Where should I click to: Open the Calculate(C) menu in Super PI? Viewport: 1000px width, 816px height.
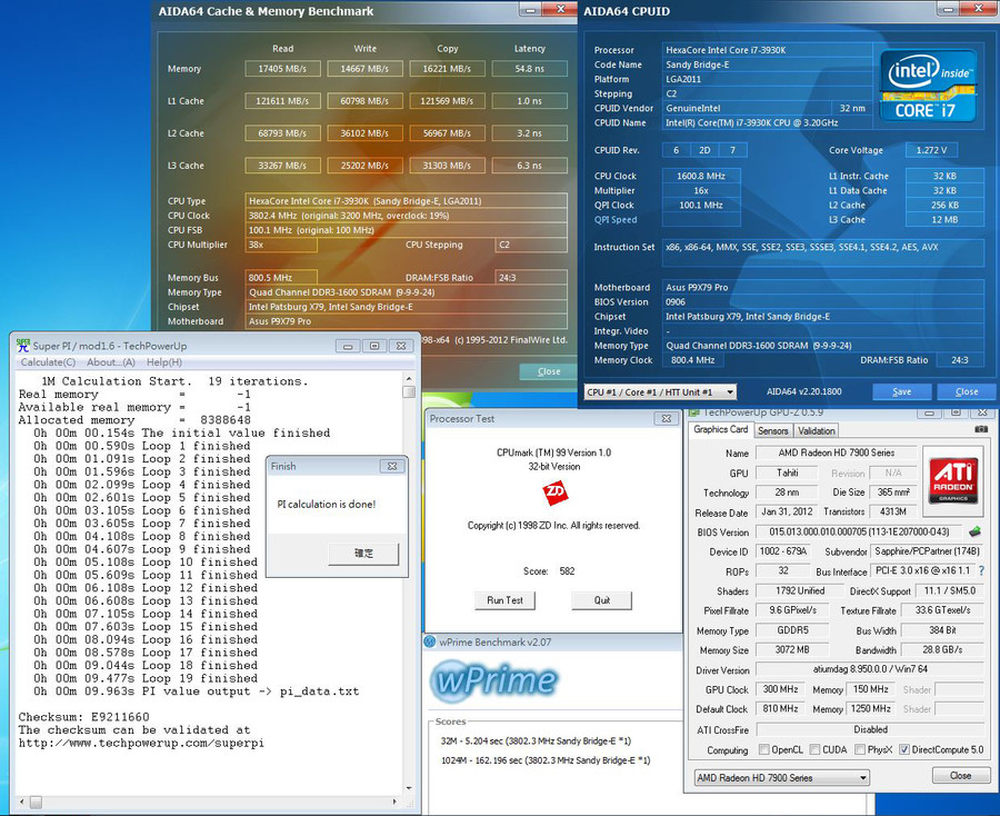[x=48, y=362]
